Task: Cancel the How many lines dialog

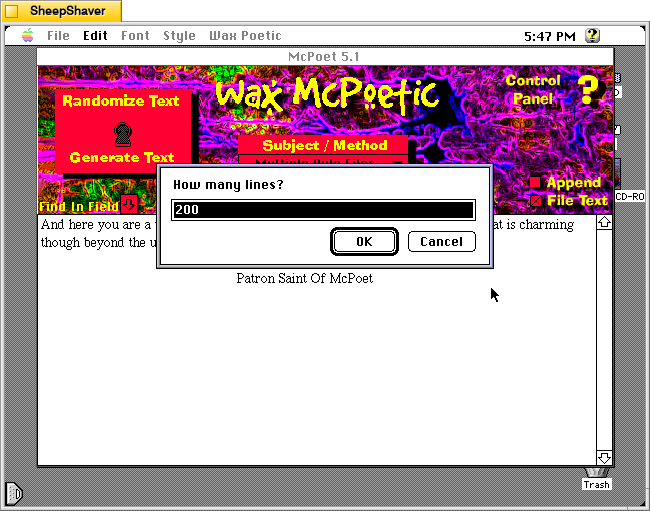Action: [x=441, y=242]
